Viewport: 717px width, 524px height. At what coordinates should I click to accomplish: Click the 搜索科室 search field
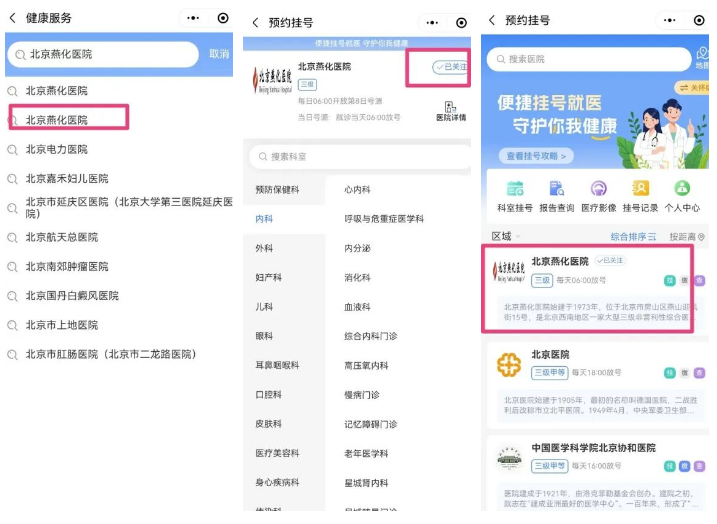[357, 157]
